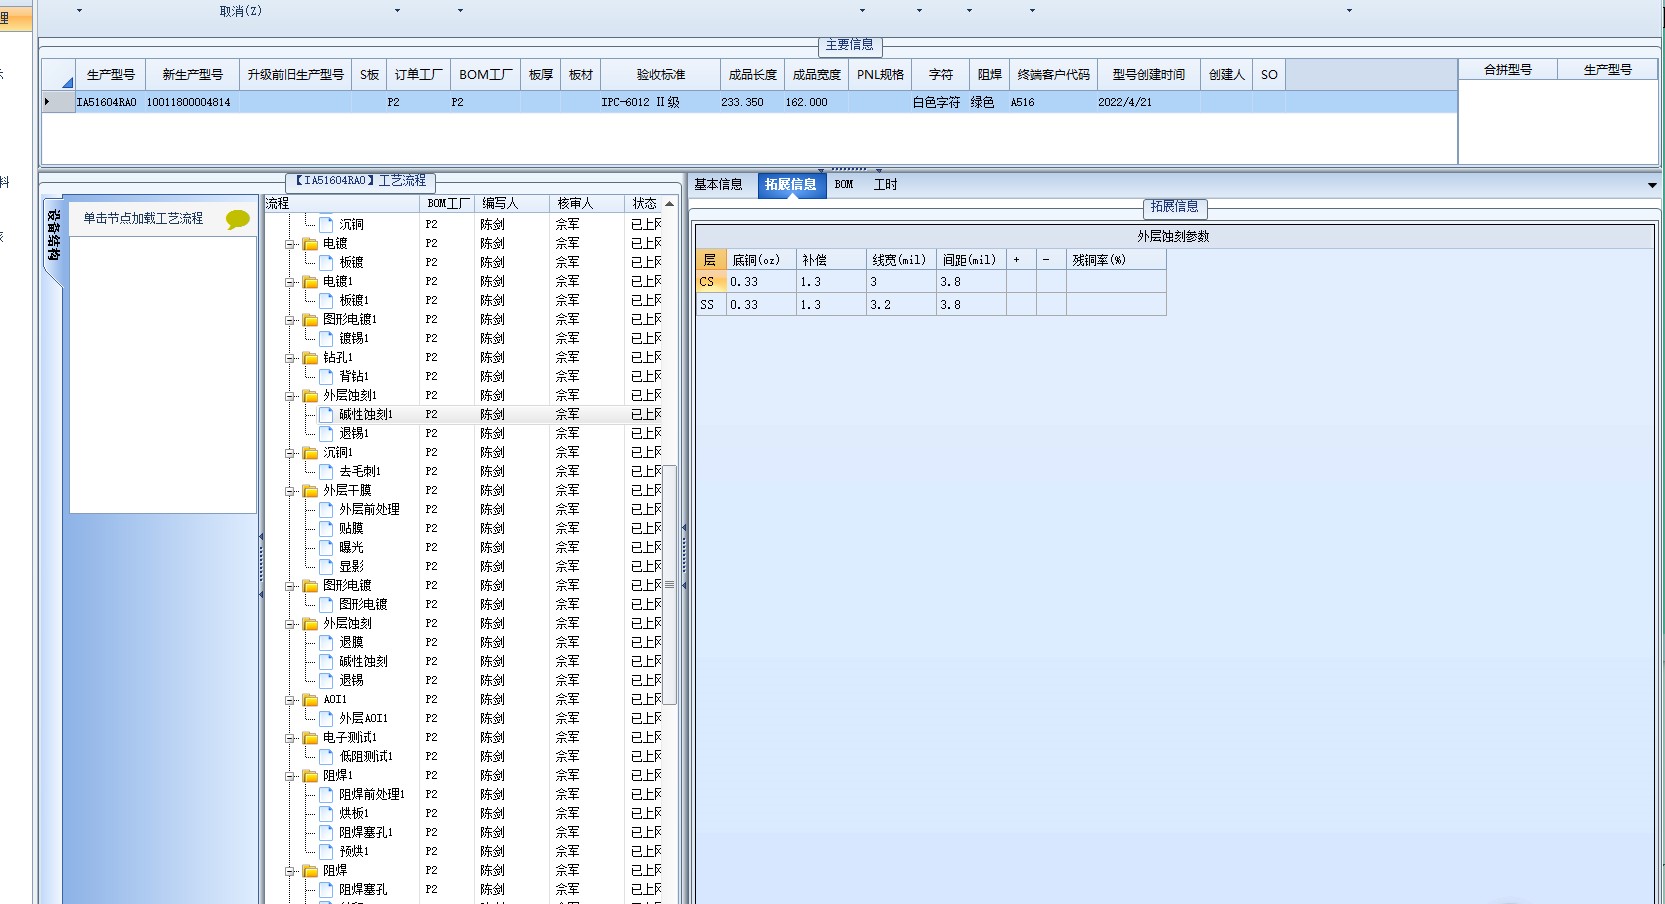This screenshot has height=904, width=1665.
Task: Collapse the 钻孔1 tree node
Action: pyautogui.click(x=290, y=358)
